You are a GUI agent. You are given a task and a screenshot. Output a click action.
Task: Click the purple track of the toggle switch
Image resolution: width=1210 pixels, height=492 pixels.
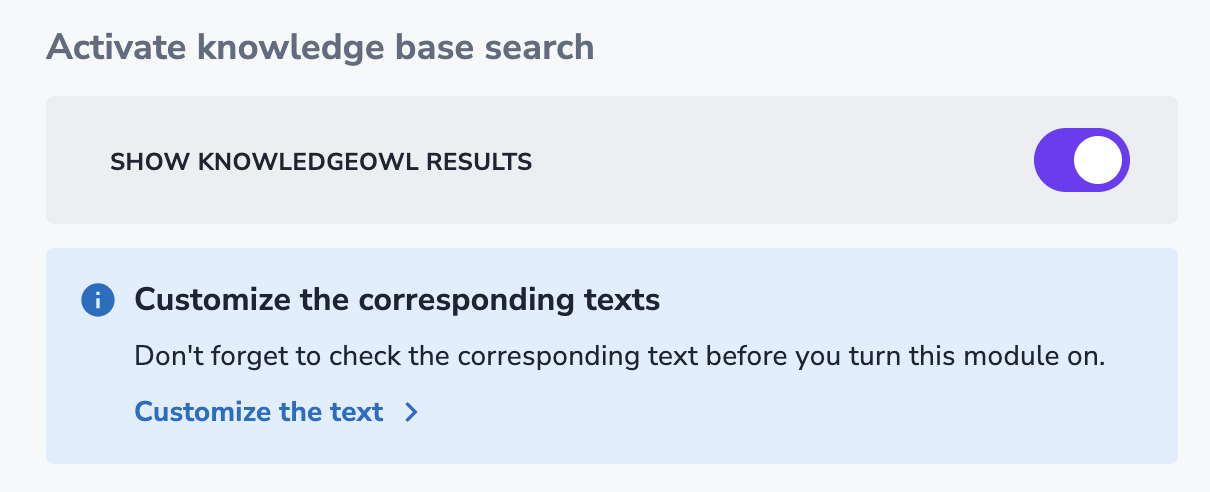click(x=1053, y=160)
